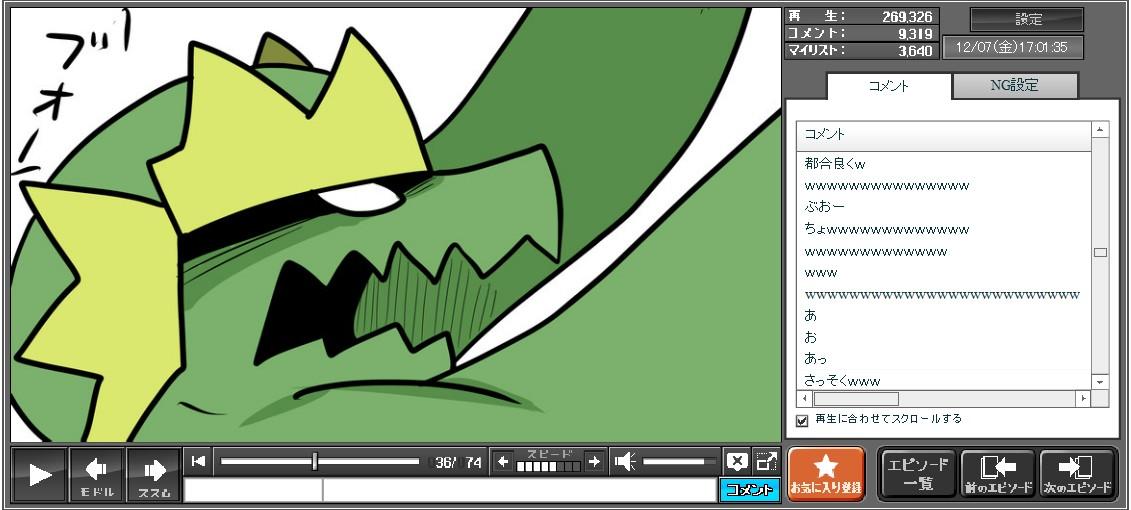The height and width of the screenshot is (510, 1131).
Task: Mute audio via speaker icon
Action: click(625, 461)
